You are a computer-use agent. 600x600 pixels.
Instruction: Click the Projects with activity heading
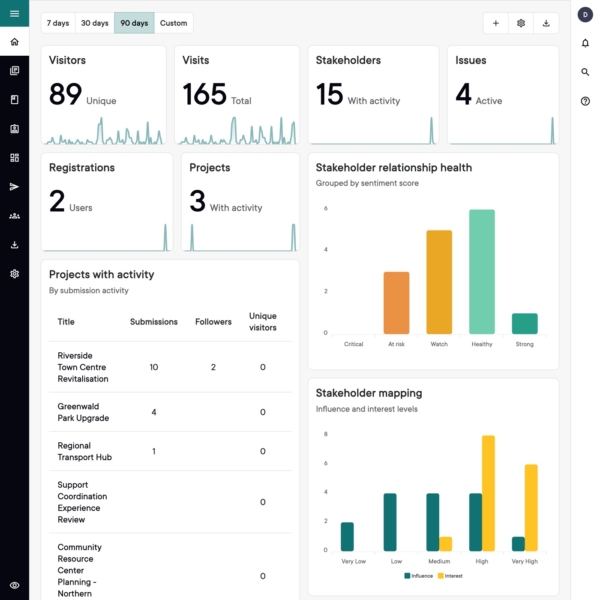click(x=101, y=274)
